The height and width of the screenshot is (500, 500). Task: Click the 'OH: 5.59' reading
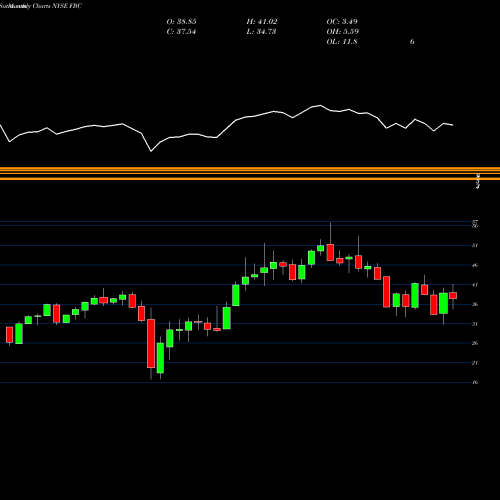(x=343, y=32)
